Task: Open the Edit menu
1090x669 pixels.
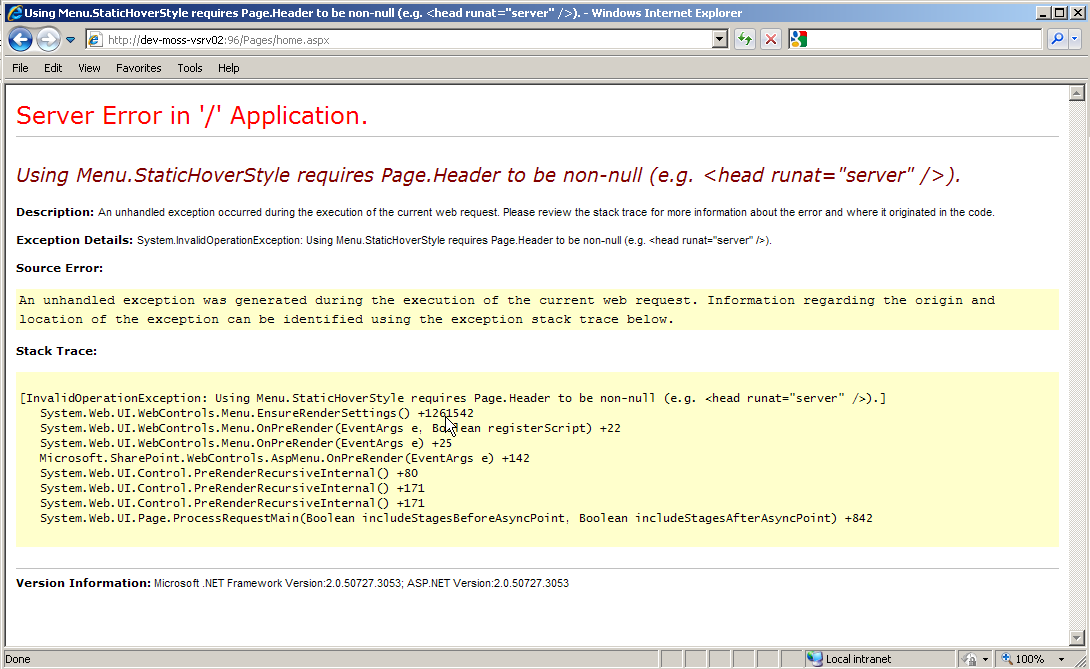Action: (x=53, y=68)
